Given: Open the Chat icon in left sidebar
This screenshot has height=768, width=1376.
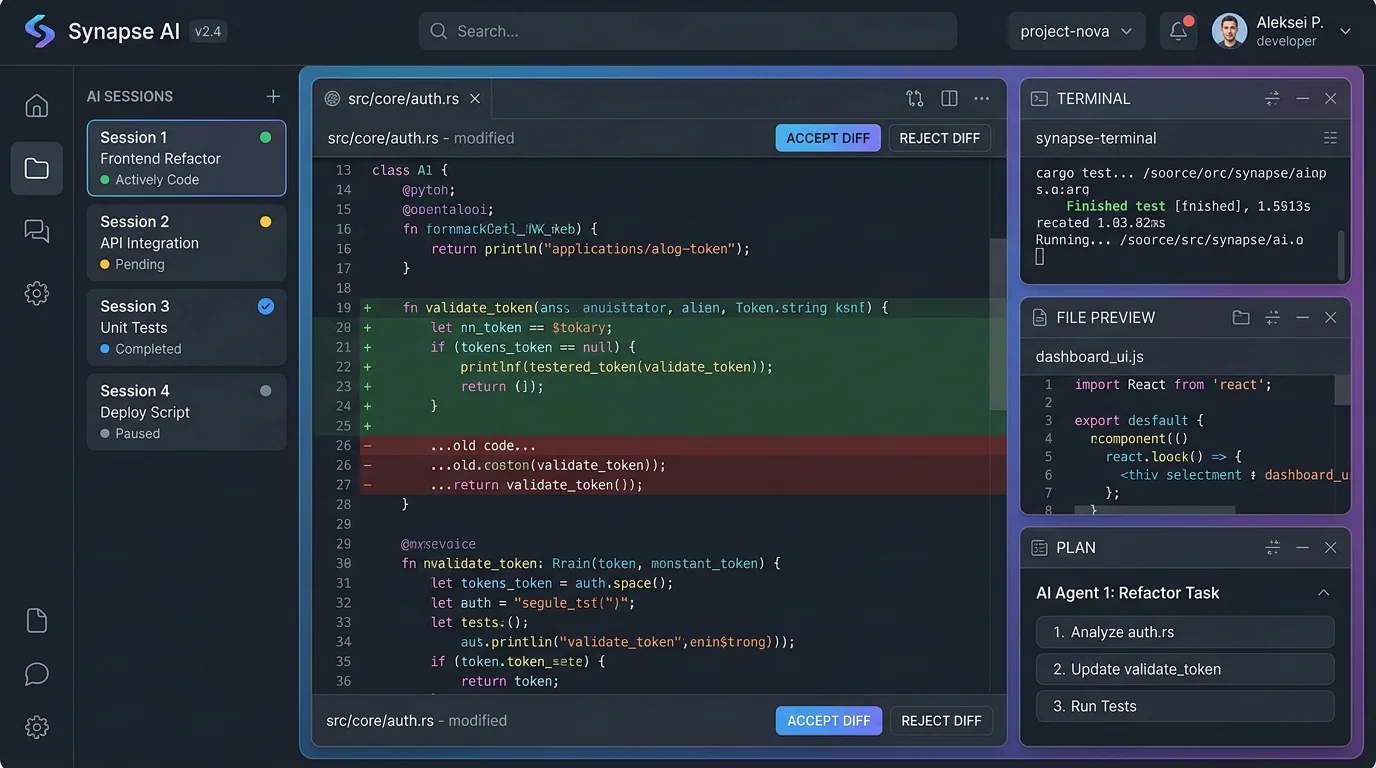Looking at the screenshot, I should (x=36, y=230).
